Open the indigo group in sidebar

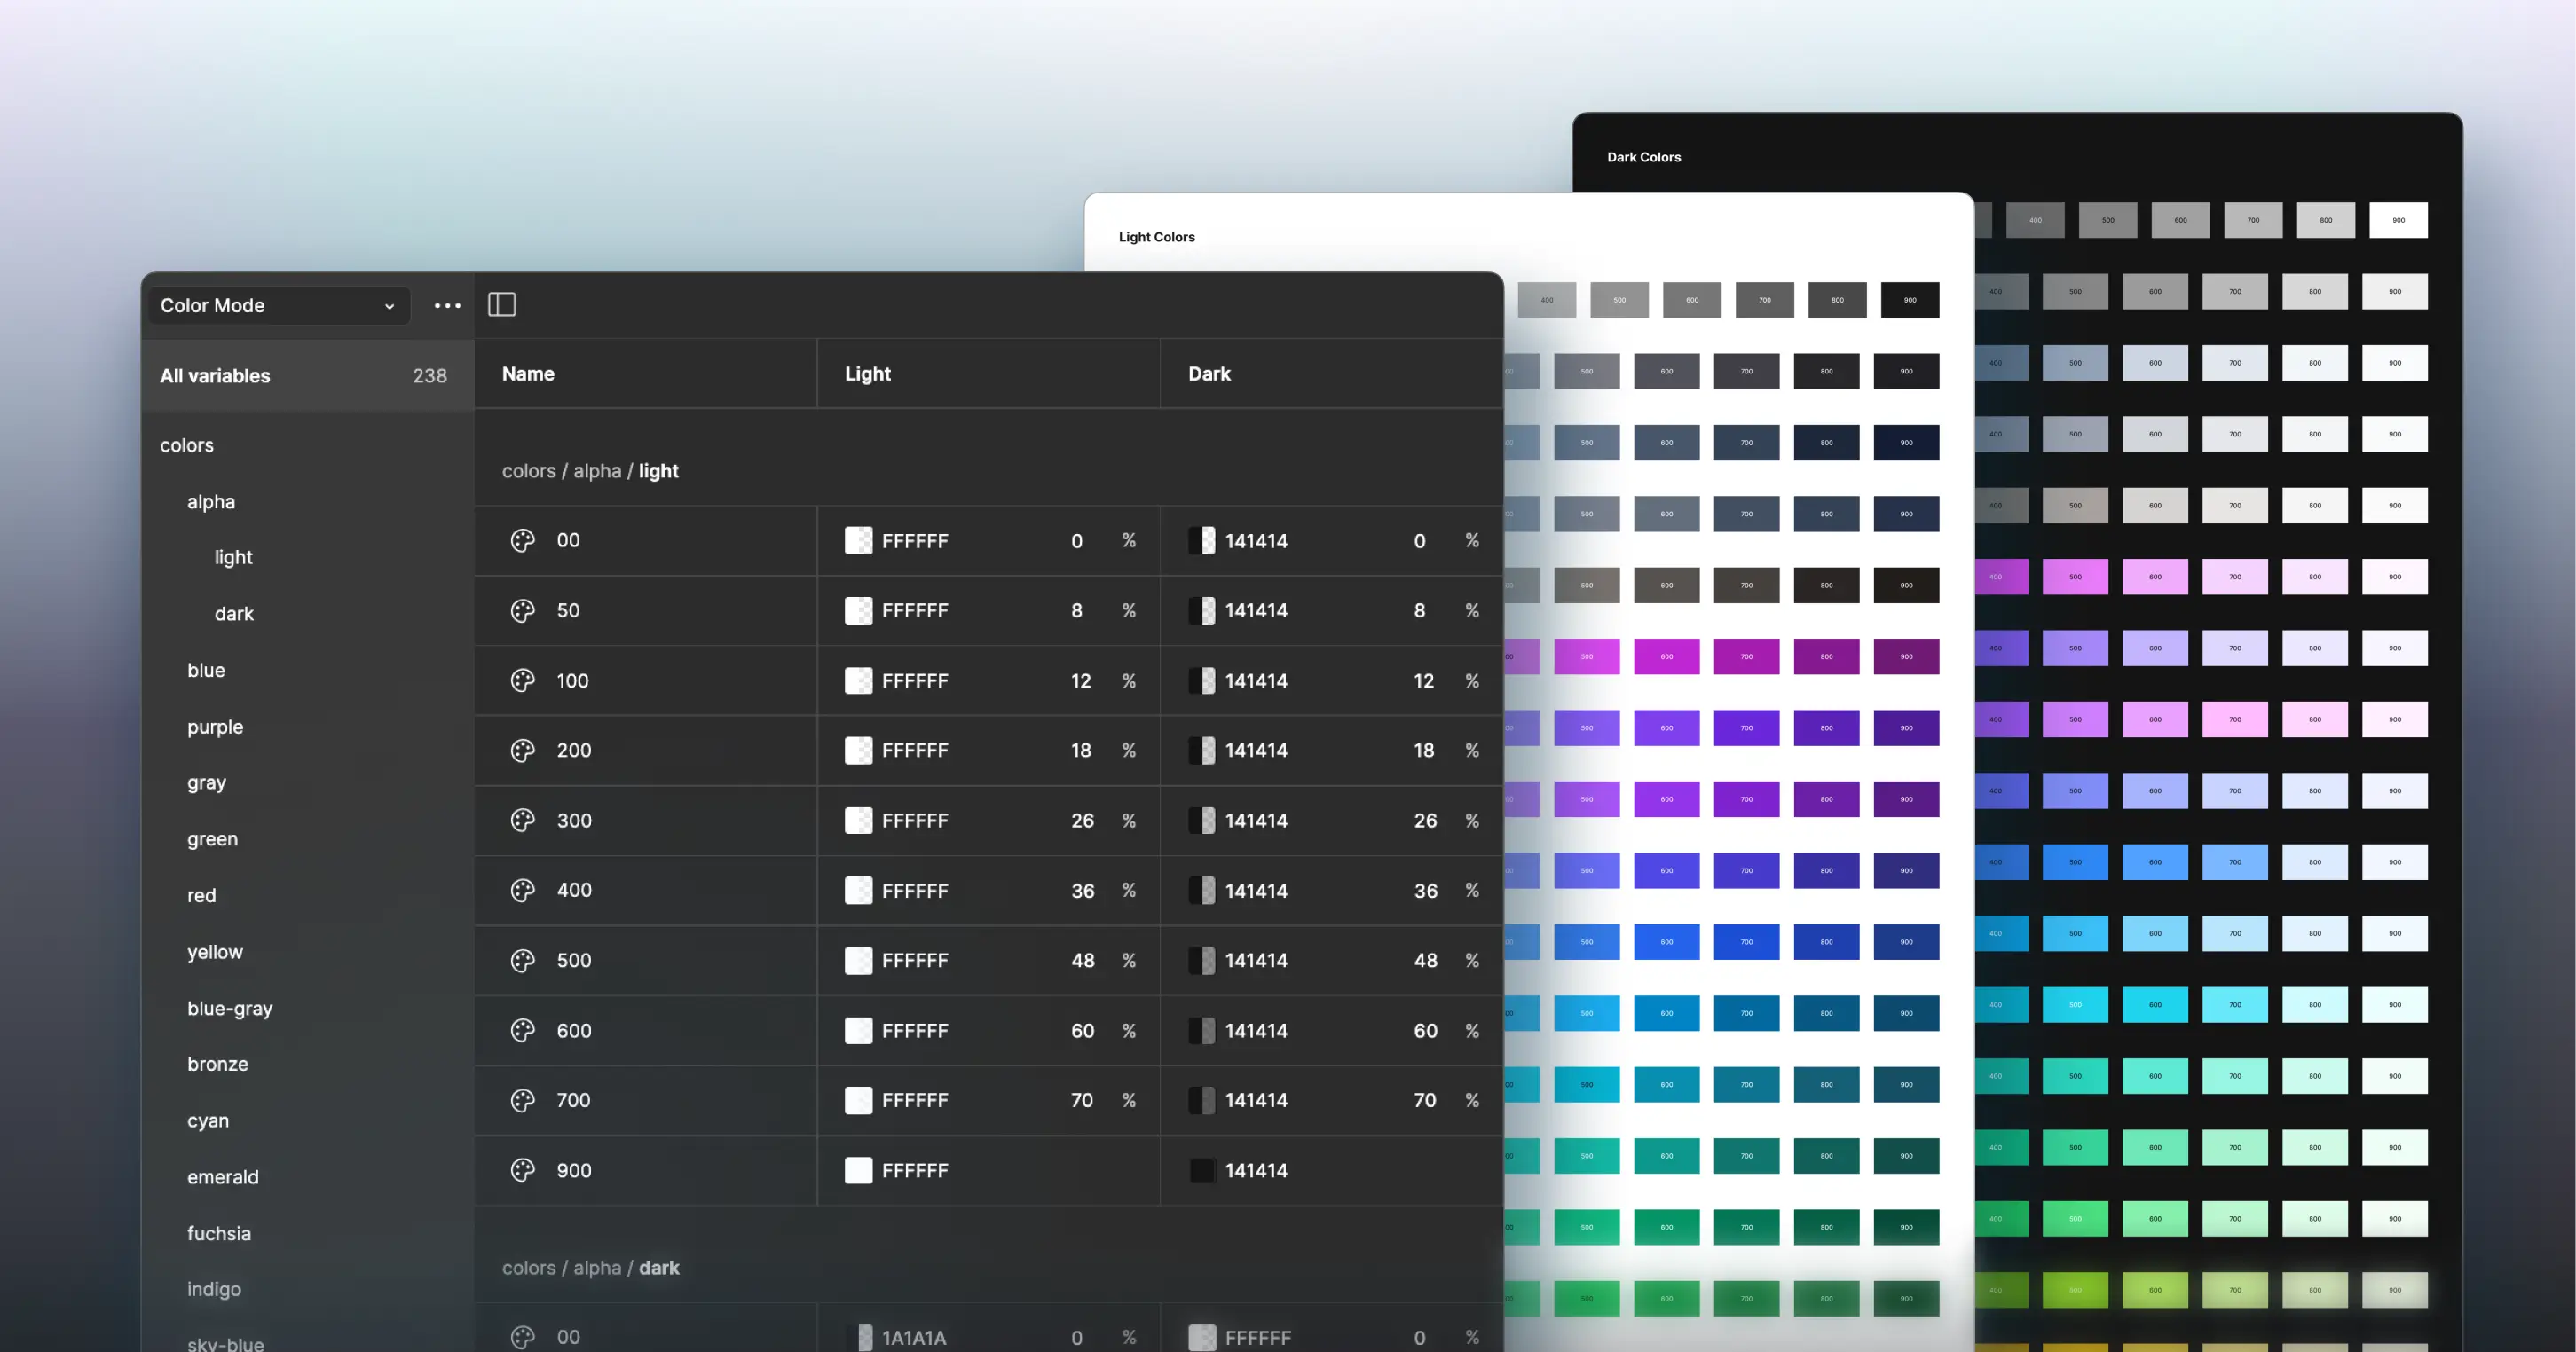pyautogui.click(x=214, y=1289)
